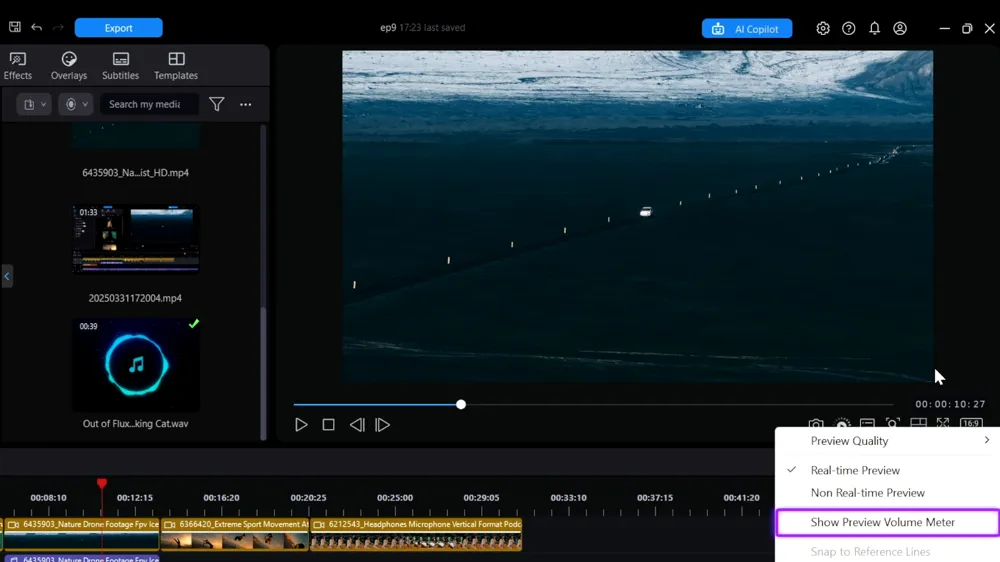
Task: Click the preview timecode 00:00:10:27
Action: 950,404
